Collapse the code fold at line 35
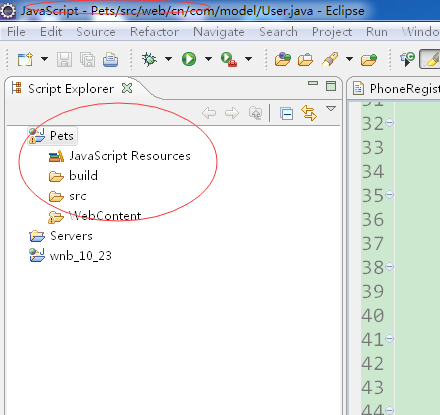The width and height of the screenshot is (440, 415). tap(389, 194)
